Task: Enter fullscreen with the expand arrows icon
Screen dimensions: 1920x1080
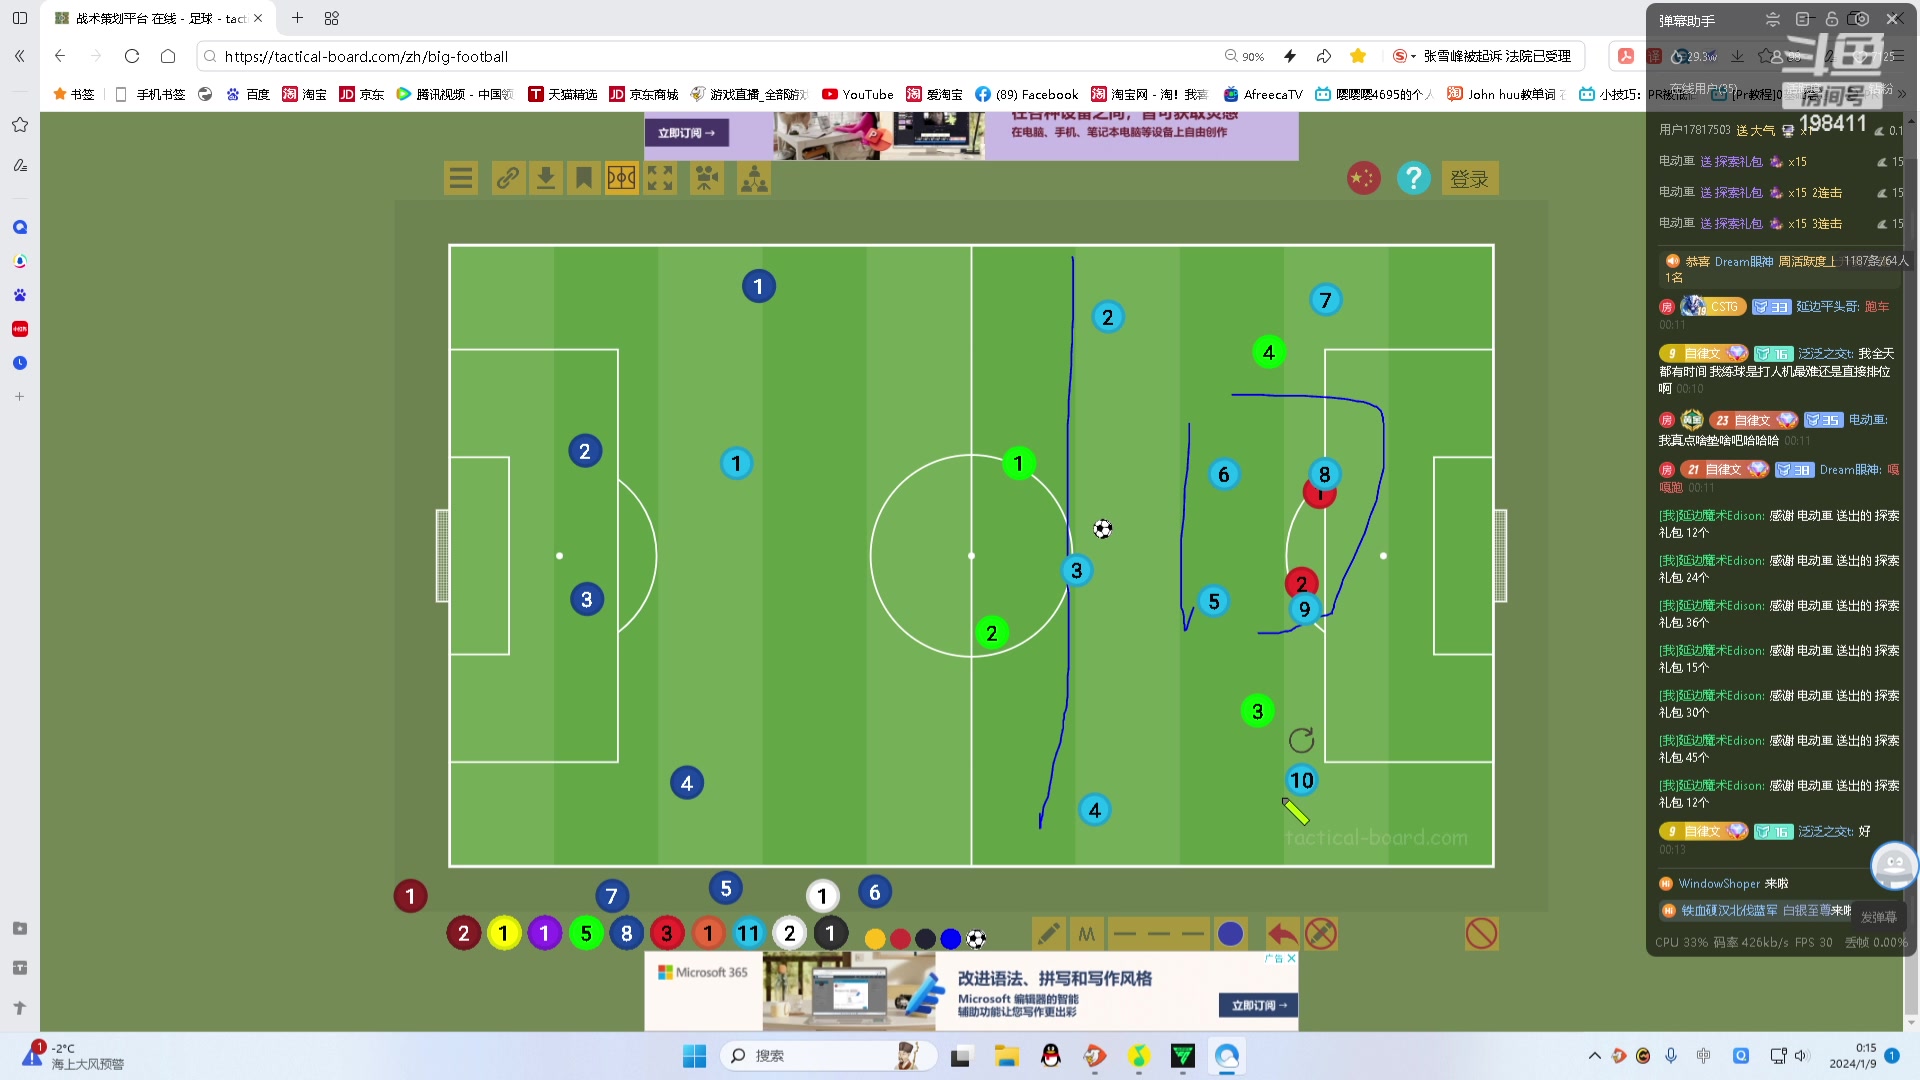Action: 660,179
